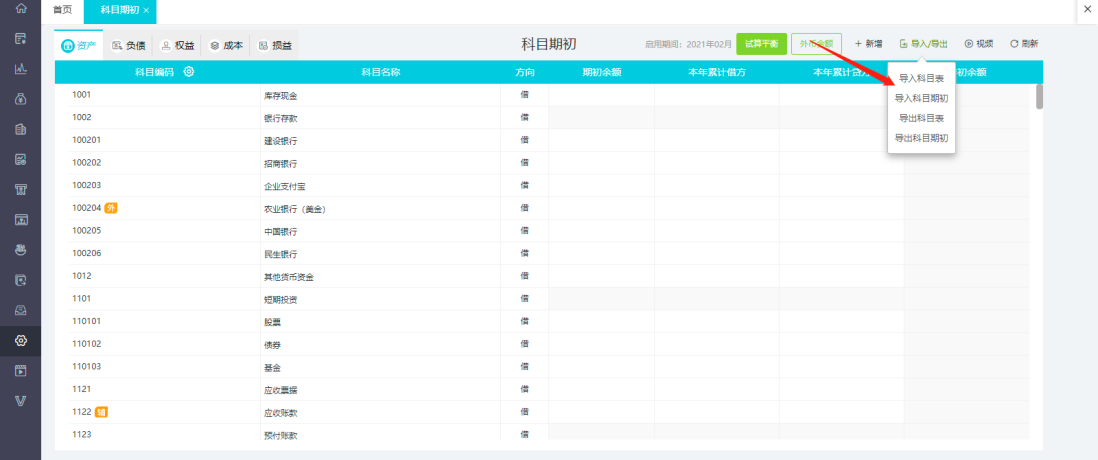1098x460 pixels.
Task: Select the 应收账款 account row
Action: point(550,412)
